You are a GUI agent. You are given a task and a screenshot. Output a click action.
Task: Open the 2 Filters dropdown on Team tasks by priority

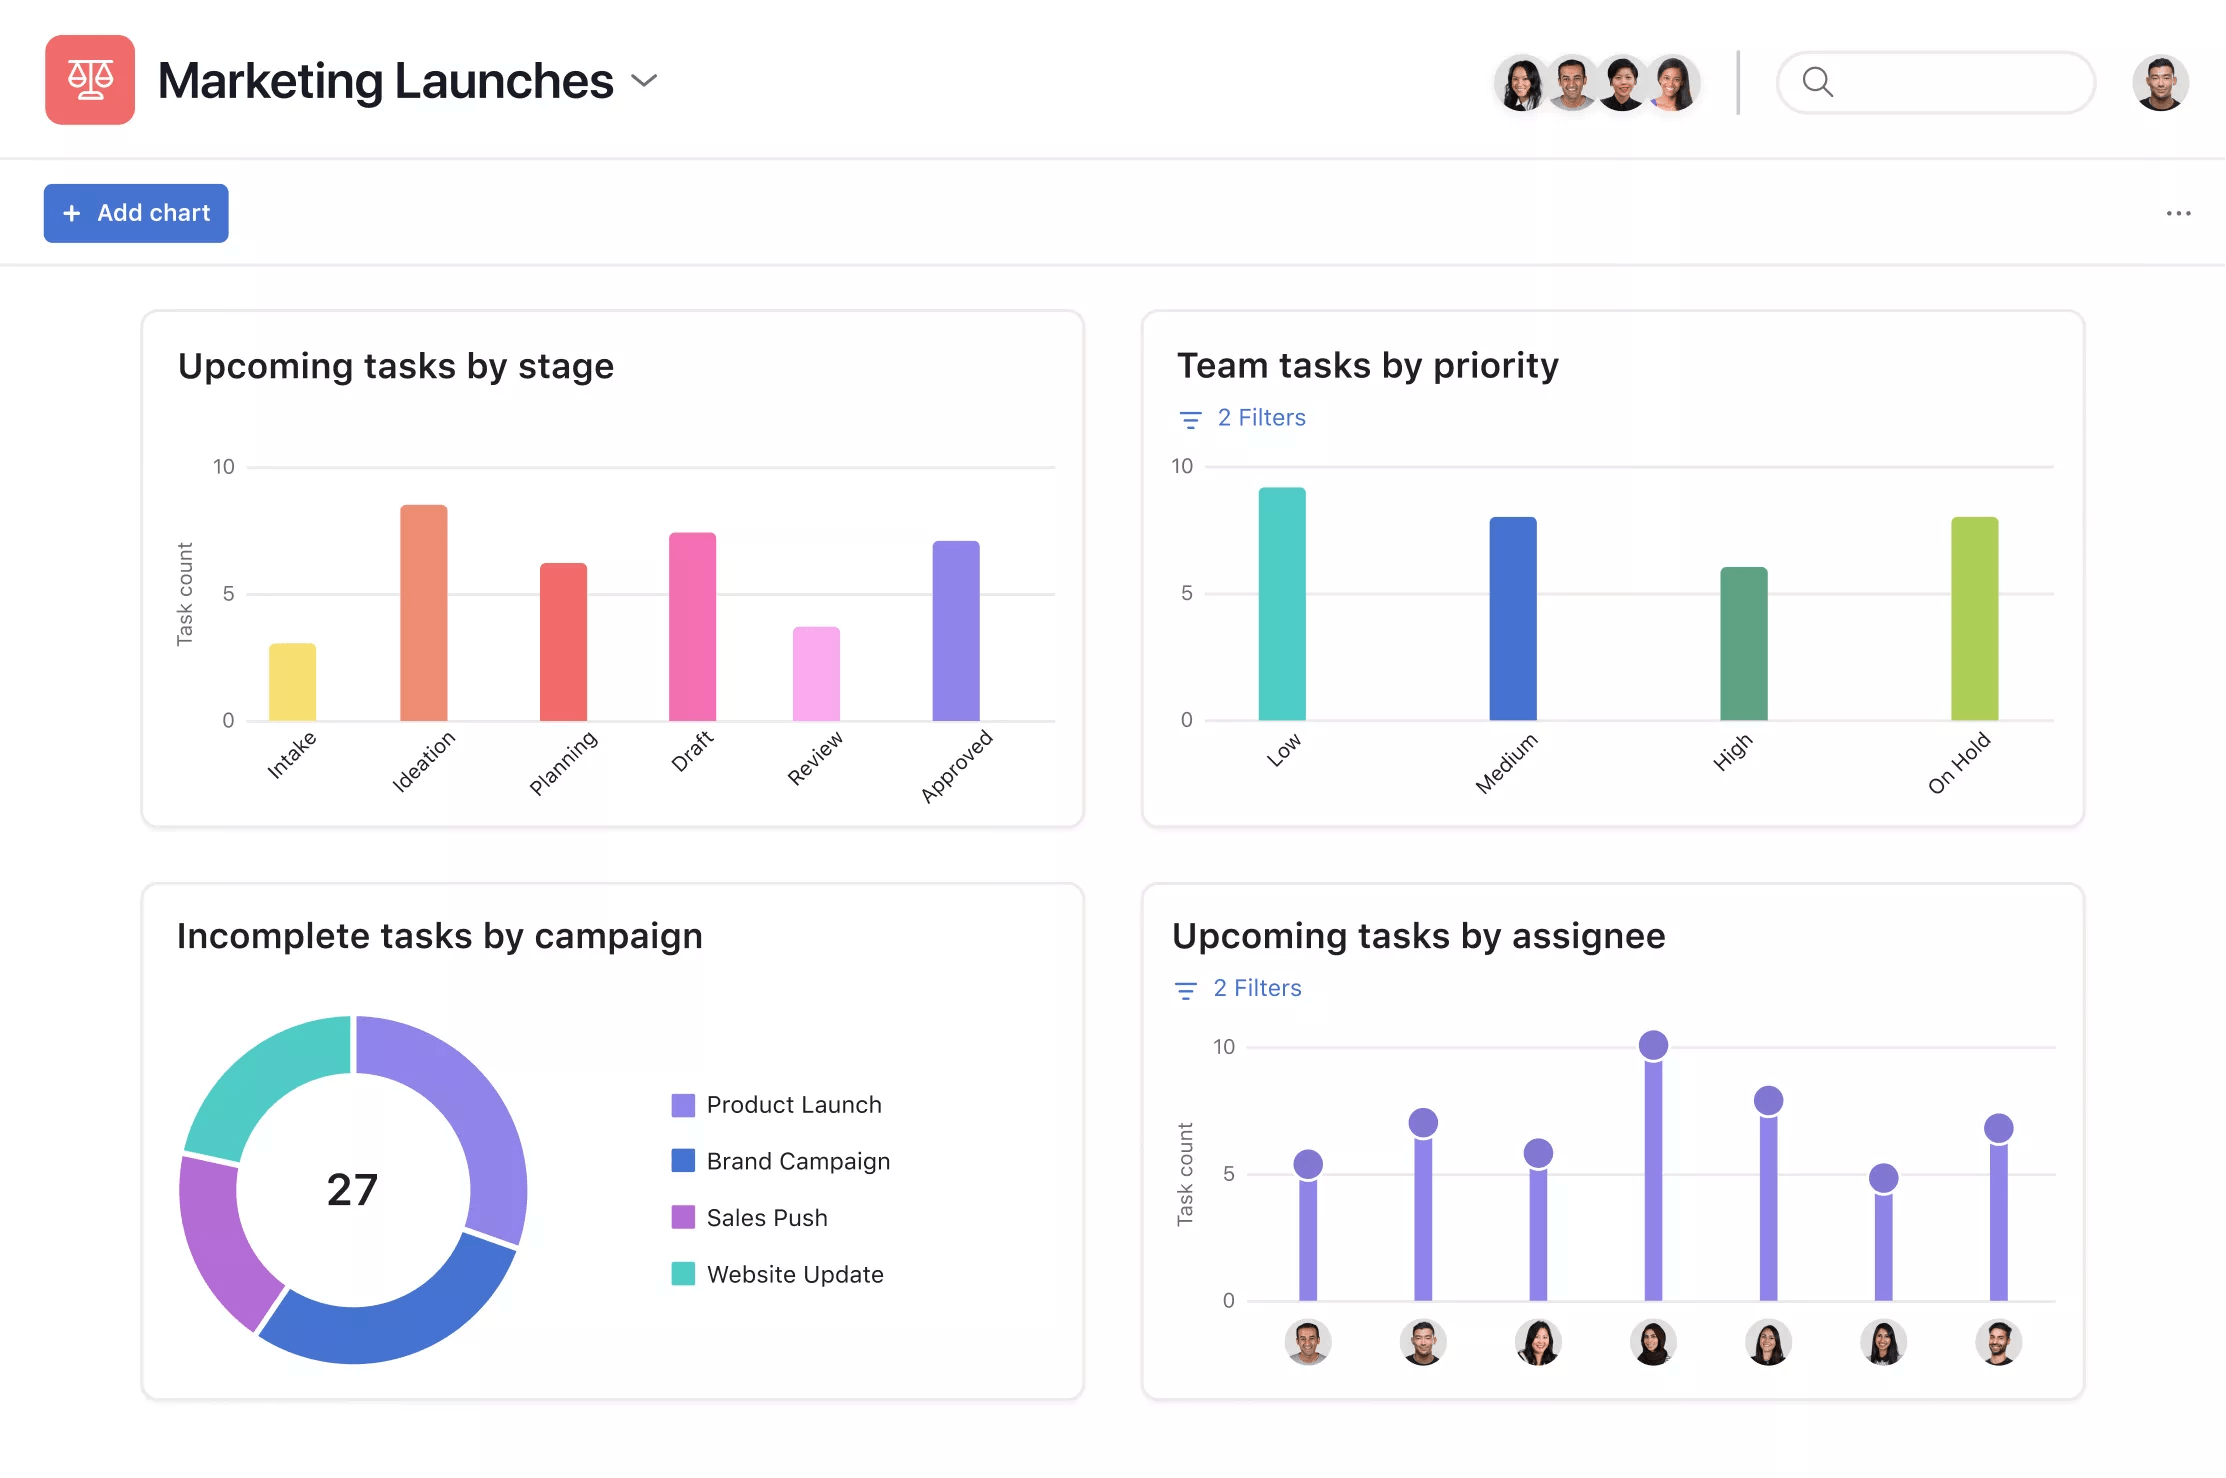(1261, 417)
